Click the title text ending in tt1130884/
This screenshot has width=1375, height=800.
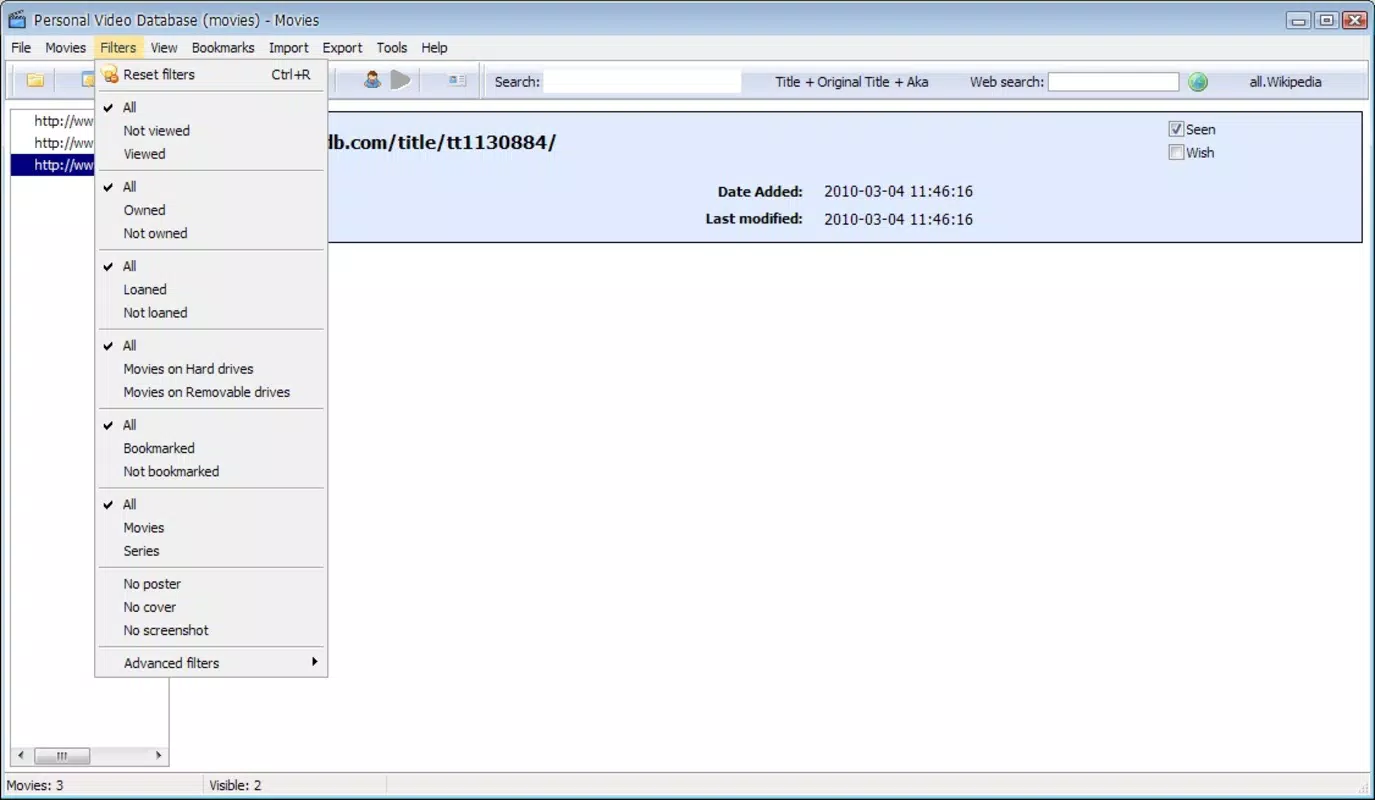click(x=442, y=142)
